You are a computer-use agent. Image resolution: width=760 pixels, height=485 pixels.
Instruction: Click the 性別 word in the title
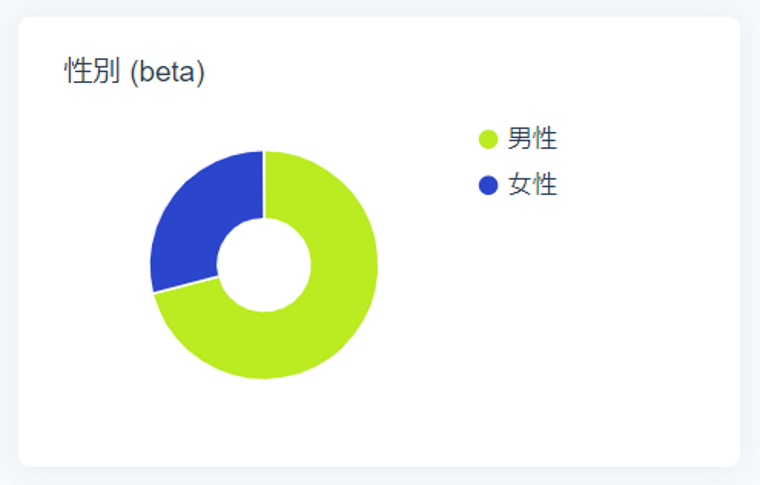click(x=93, y=72)
